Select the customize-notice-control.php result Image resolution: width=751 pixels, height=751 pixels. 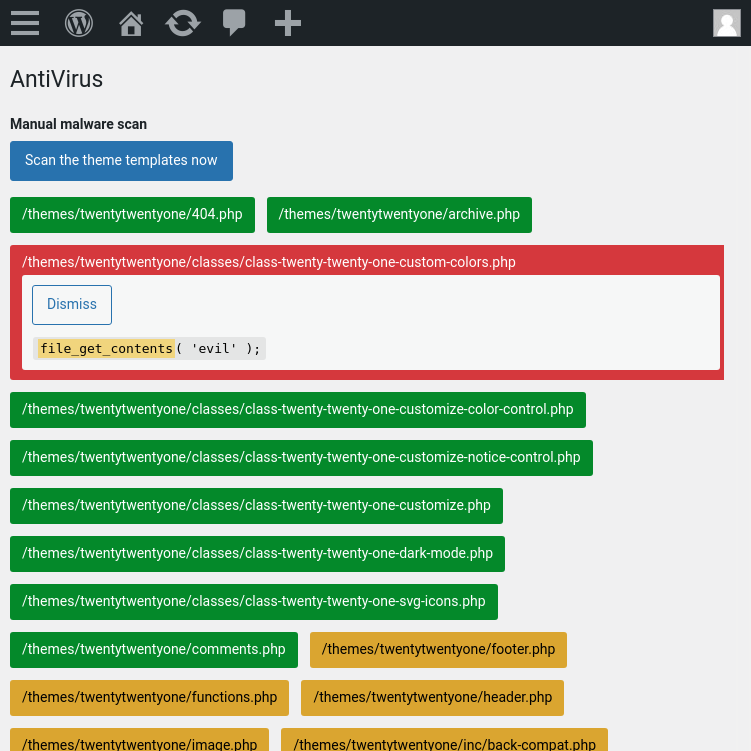[301, 458]
